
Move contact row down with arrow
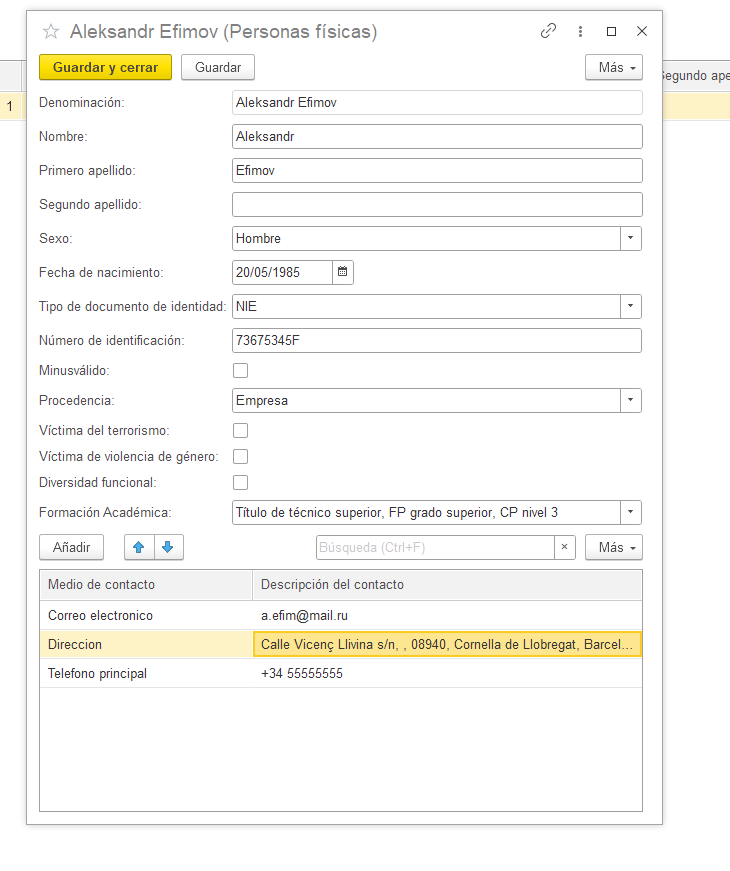[x=168, y=547]
